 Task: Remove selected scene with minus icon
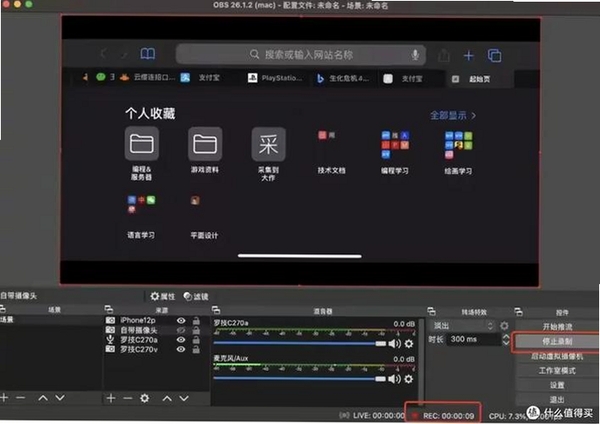21,398
